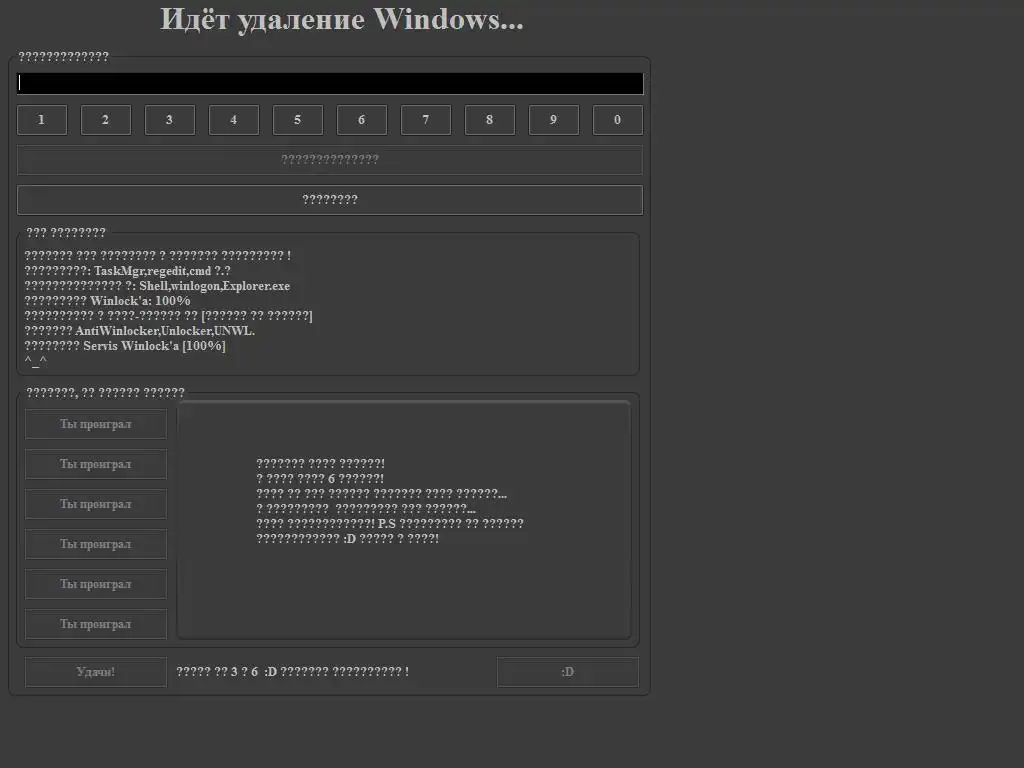The width and height of the screenshot is (1024, 768).
Task: Tap keypad digit button 5
Action: 298,120
